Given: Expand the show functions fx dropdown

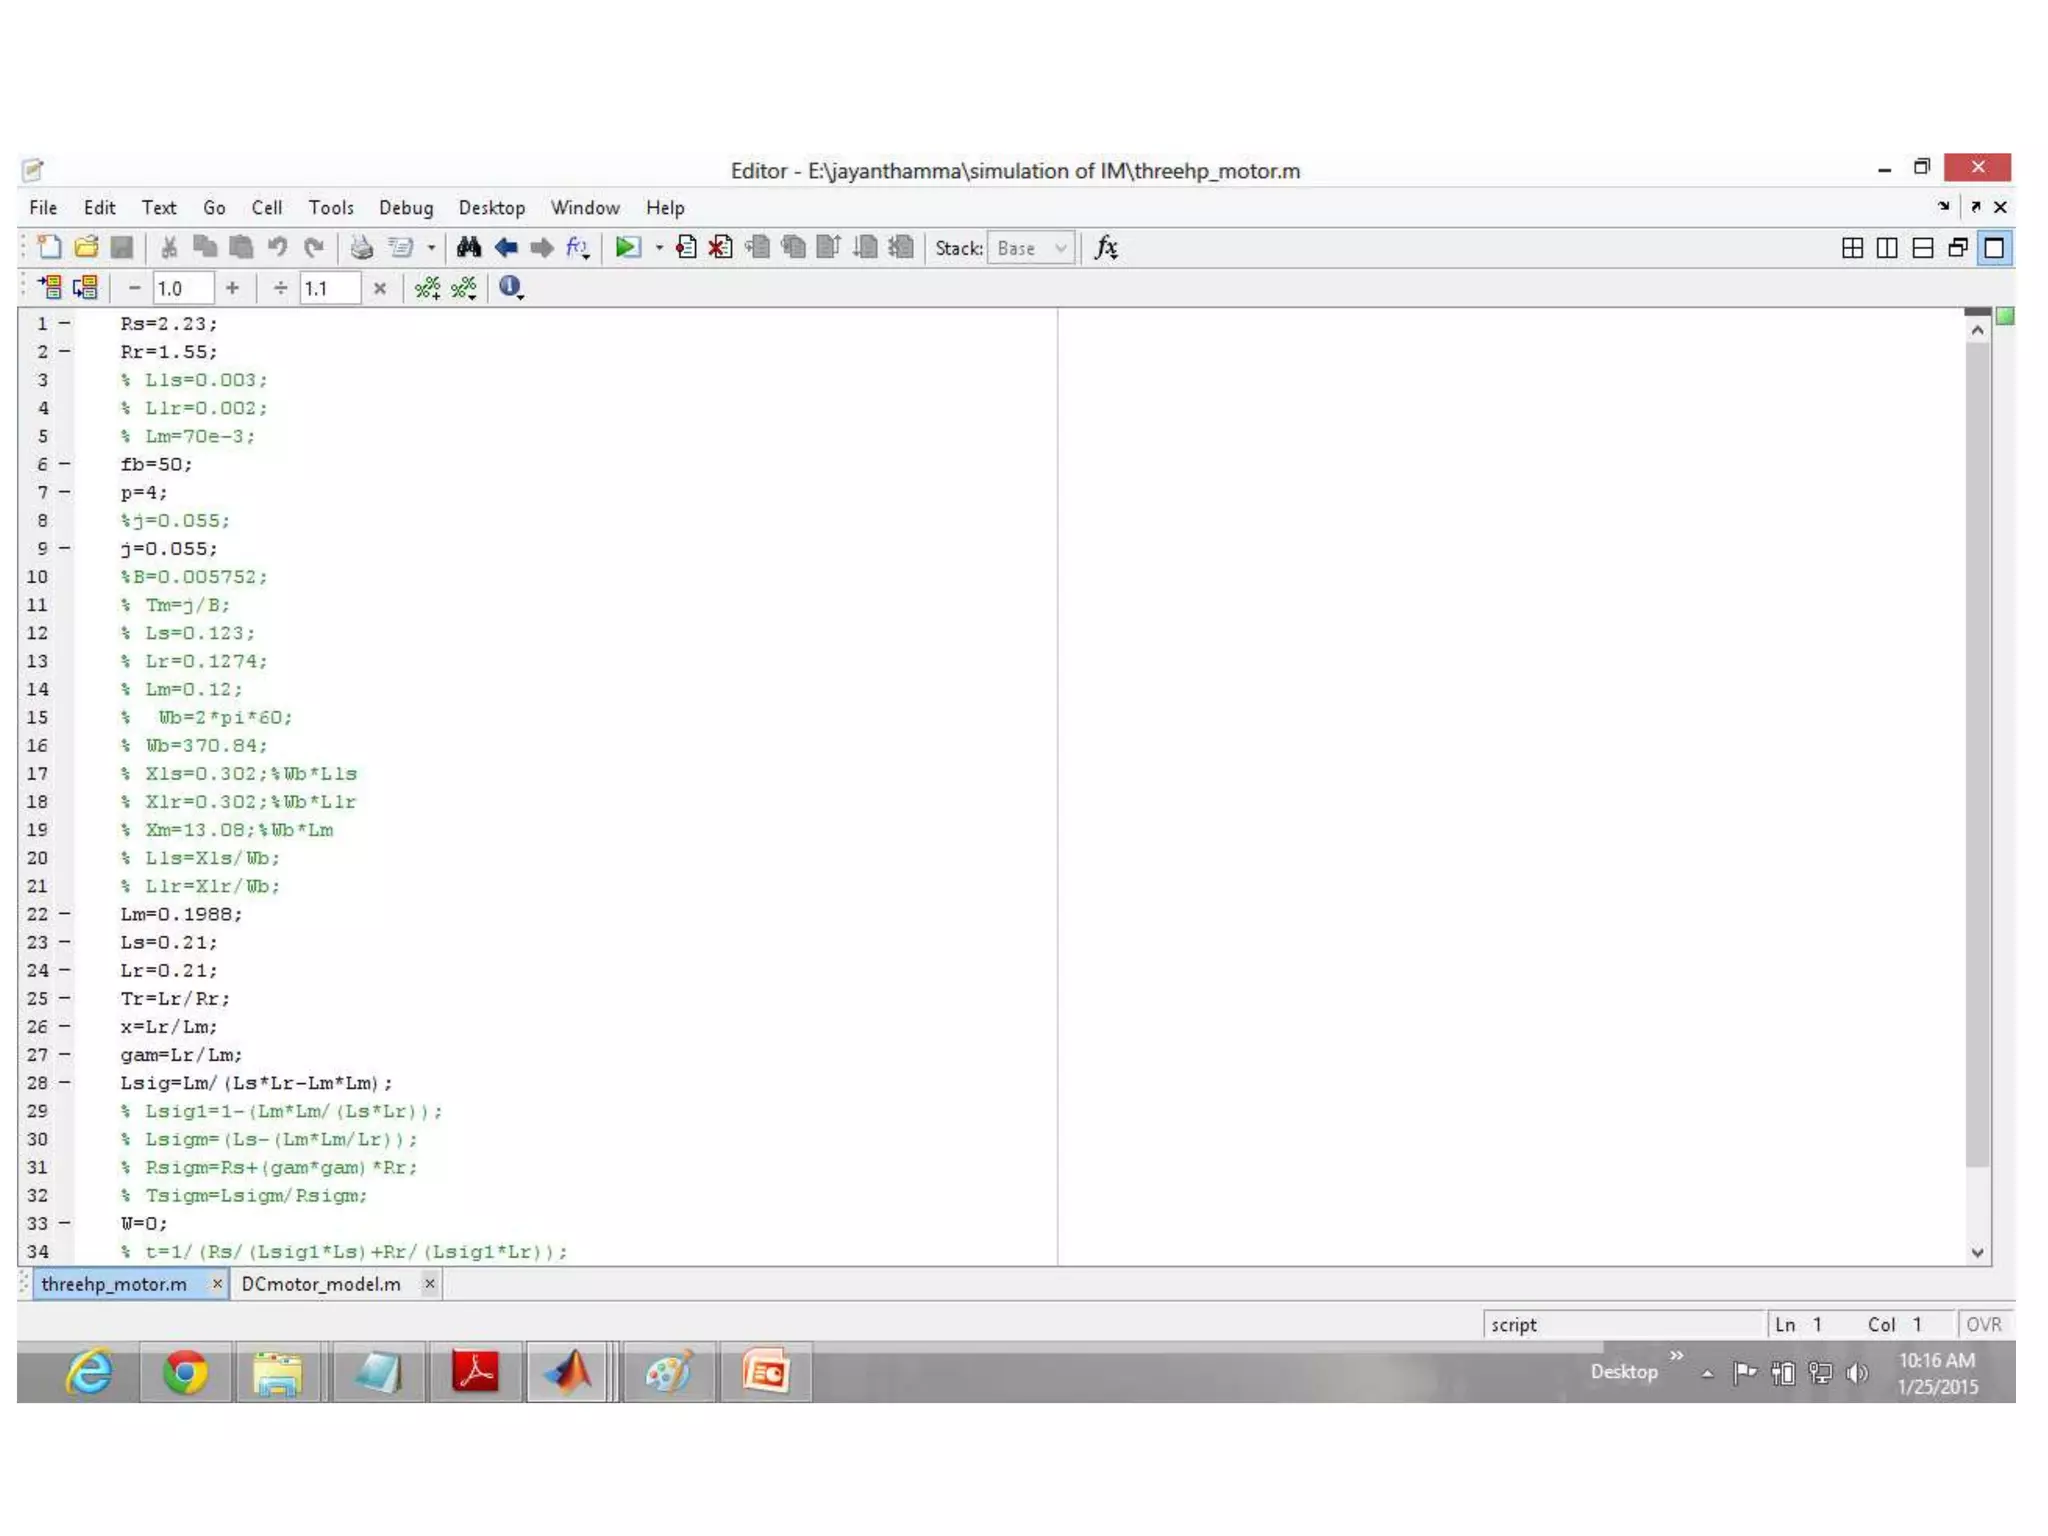Looking at the screenshot, I should (x=578, y=248).
